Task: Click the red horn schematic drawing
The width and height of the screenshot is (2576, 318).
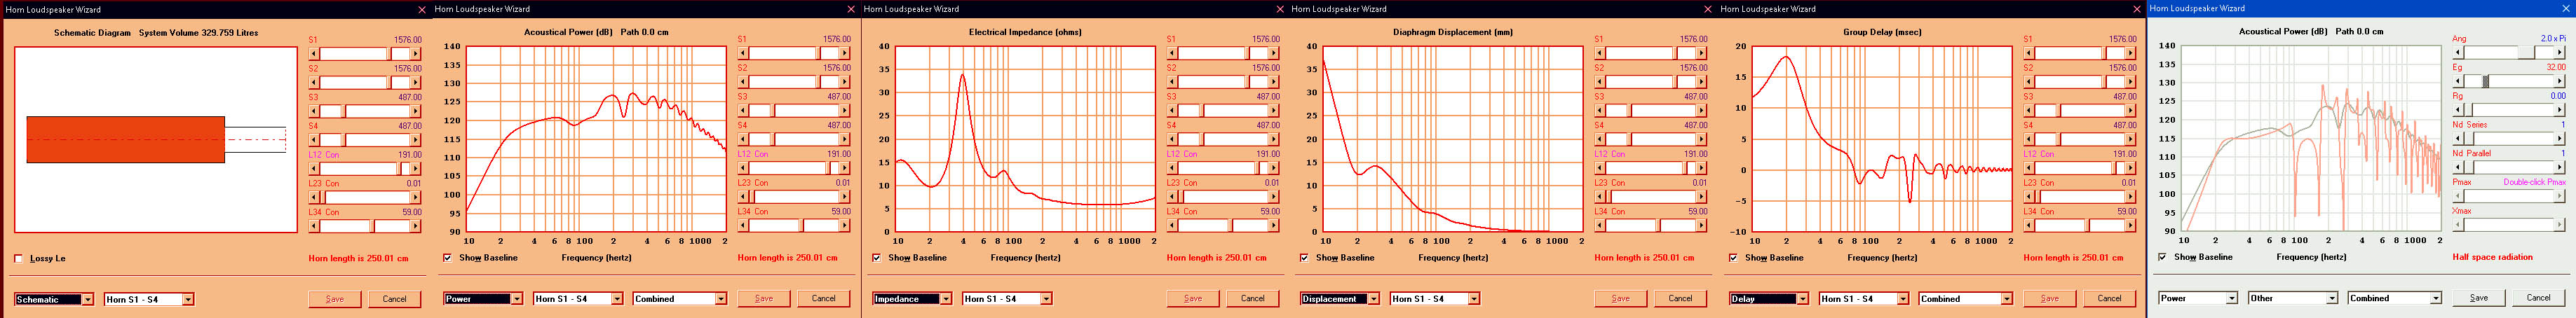Action: pyautogui.click(x=126, y=140)
